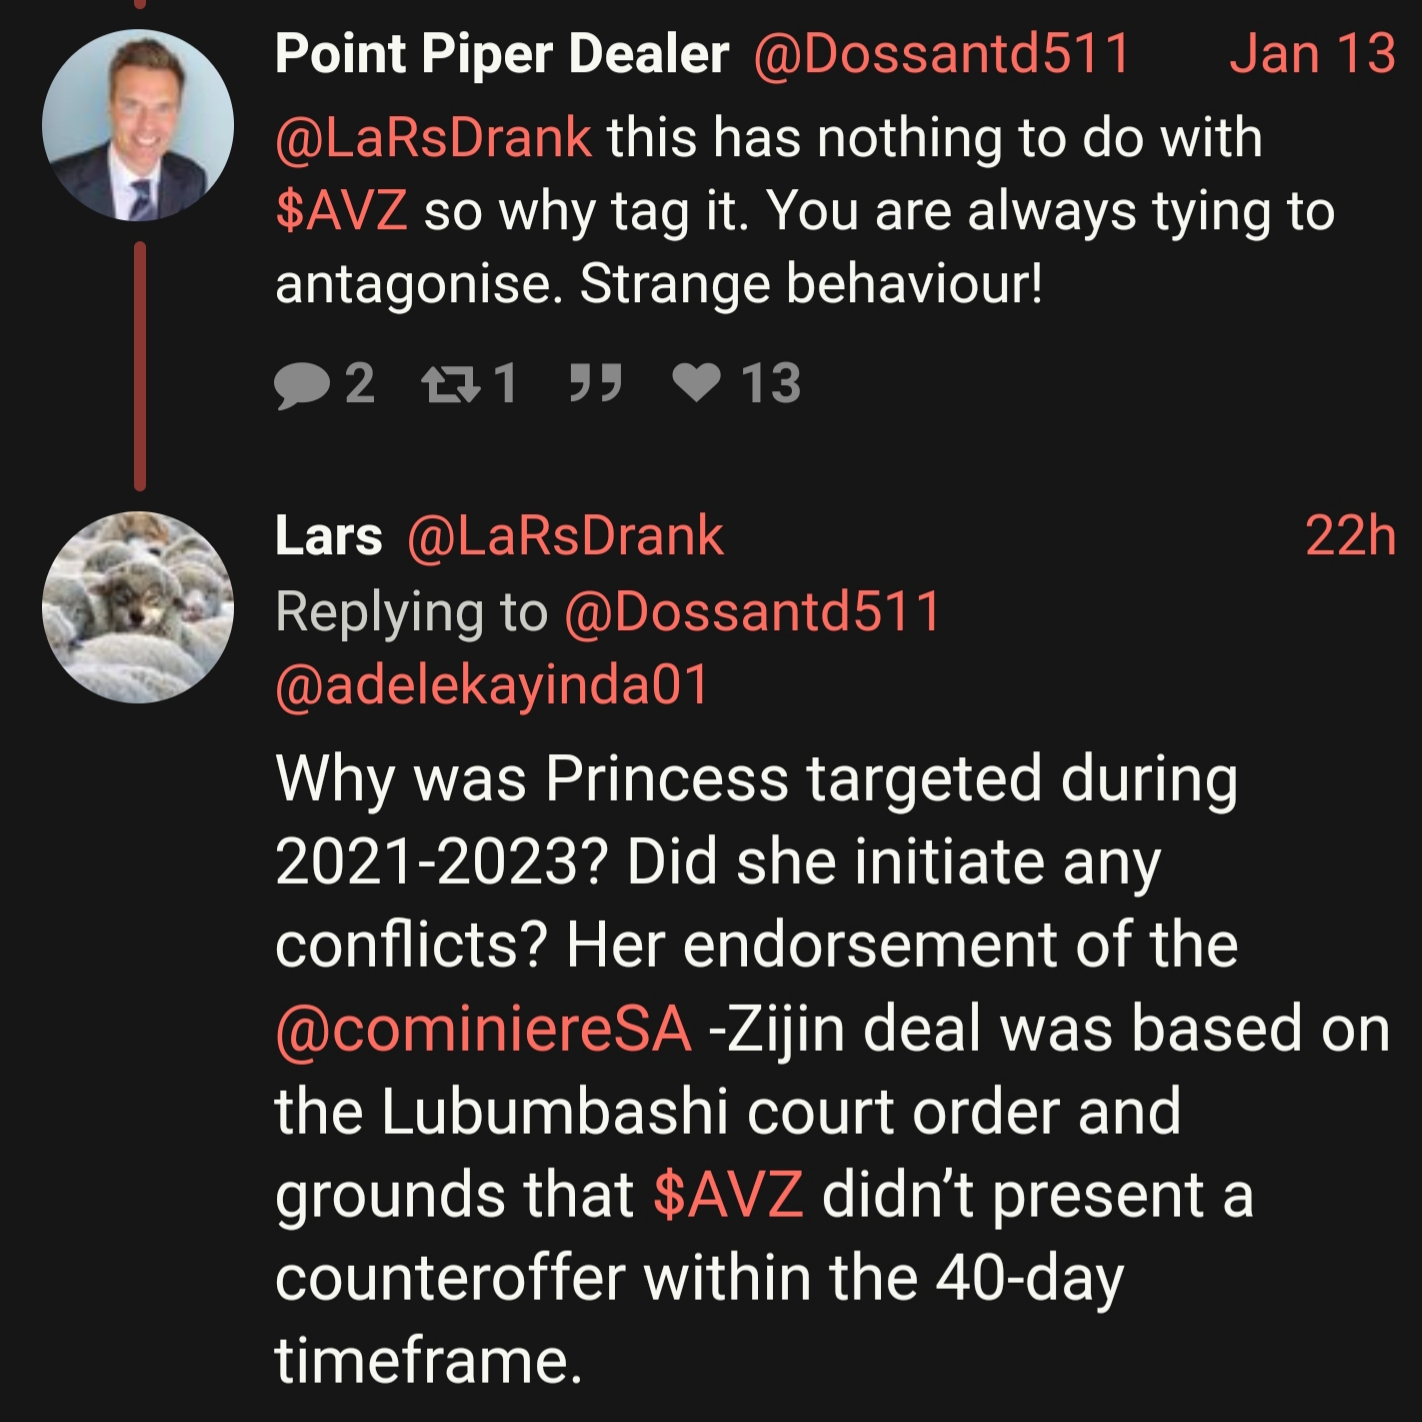Open the Jan 13 tweet timestamp
Screen dimensions: 1422x1422
[x=1311, y=54]
